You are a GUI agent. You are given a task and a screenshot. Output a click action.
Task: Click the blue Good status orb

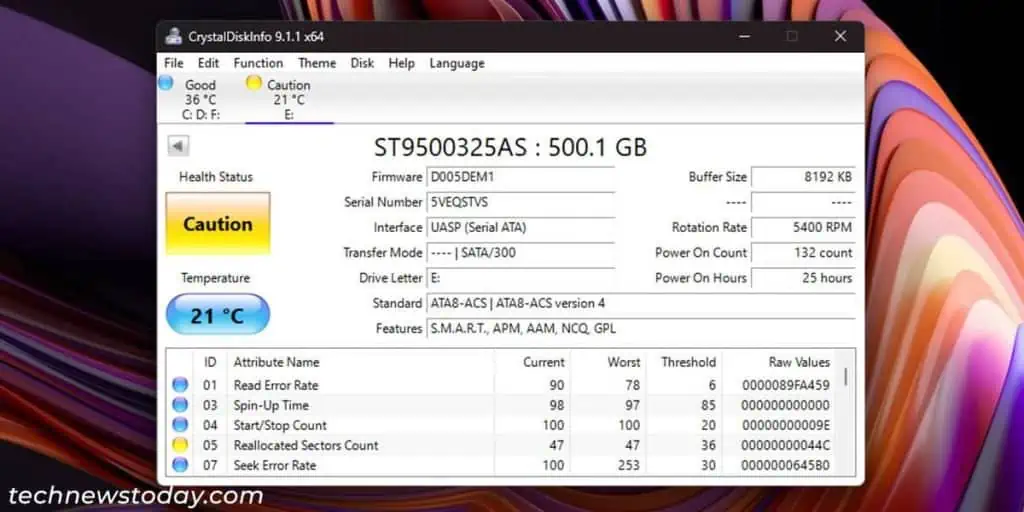[166, 83]
